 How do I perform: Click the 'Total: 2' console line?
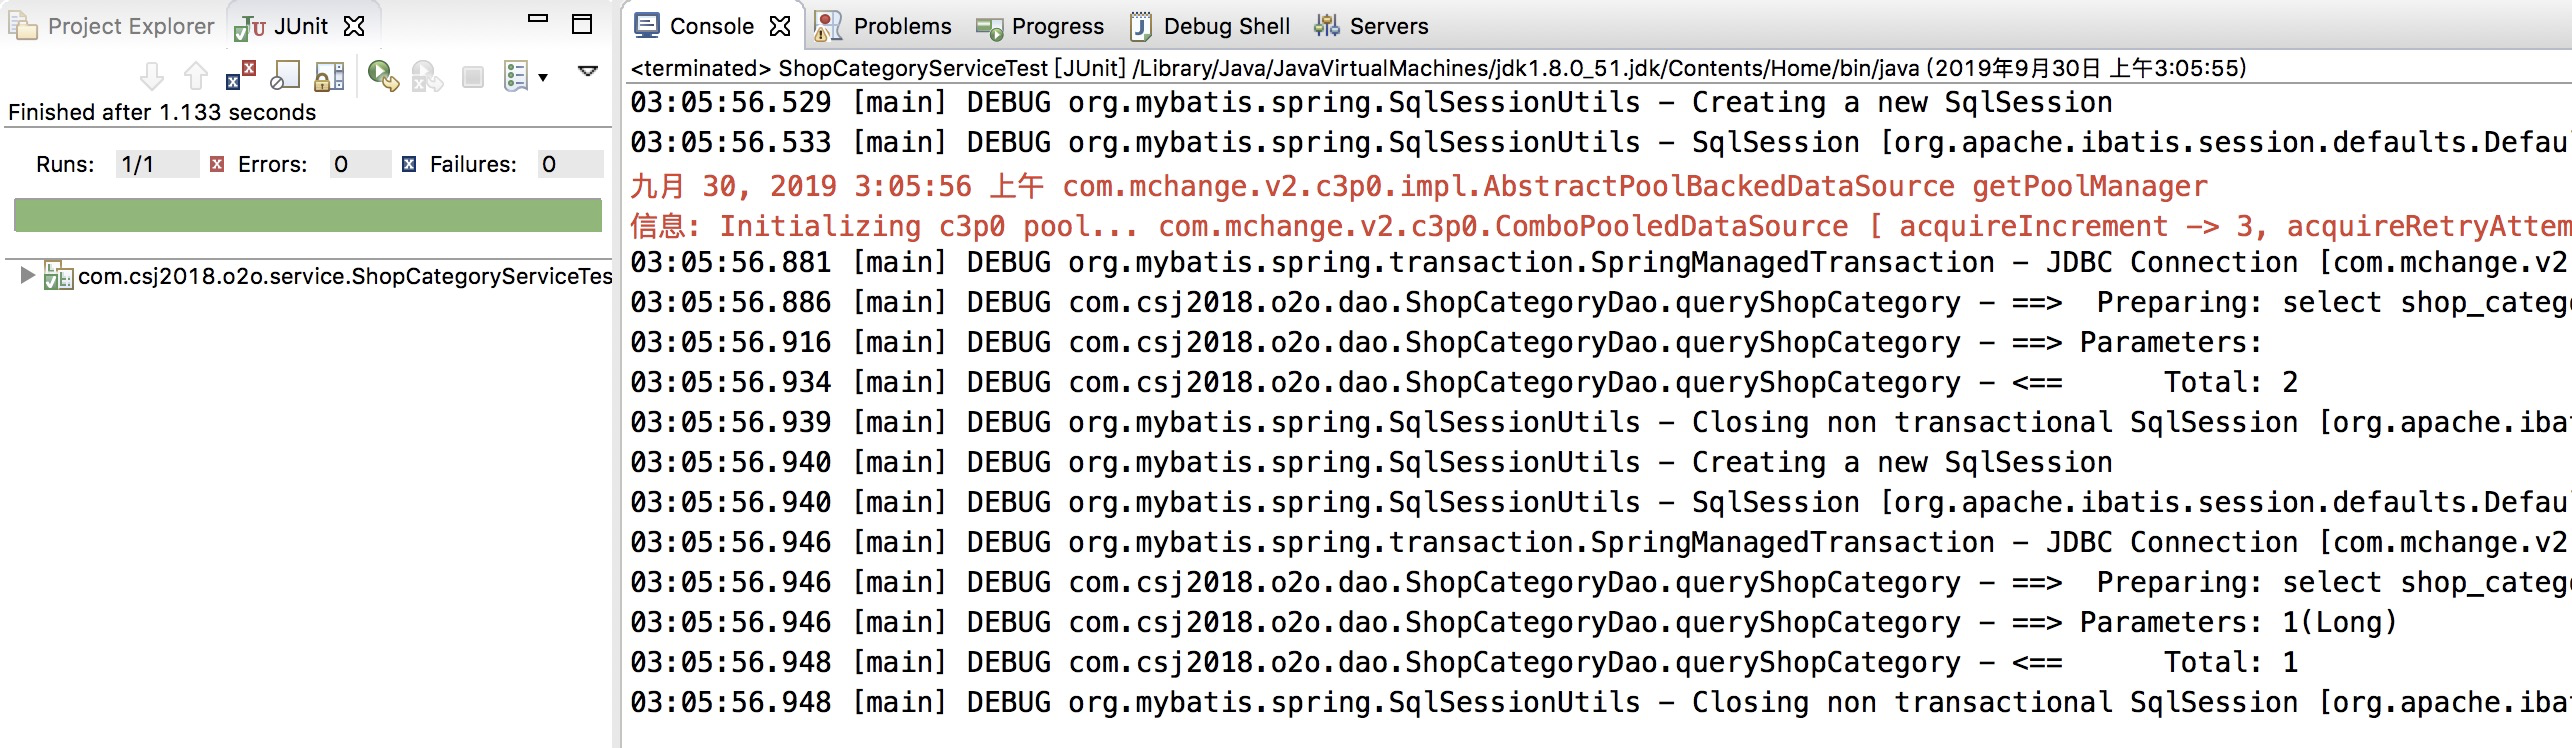(x=1464, y=382)
